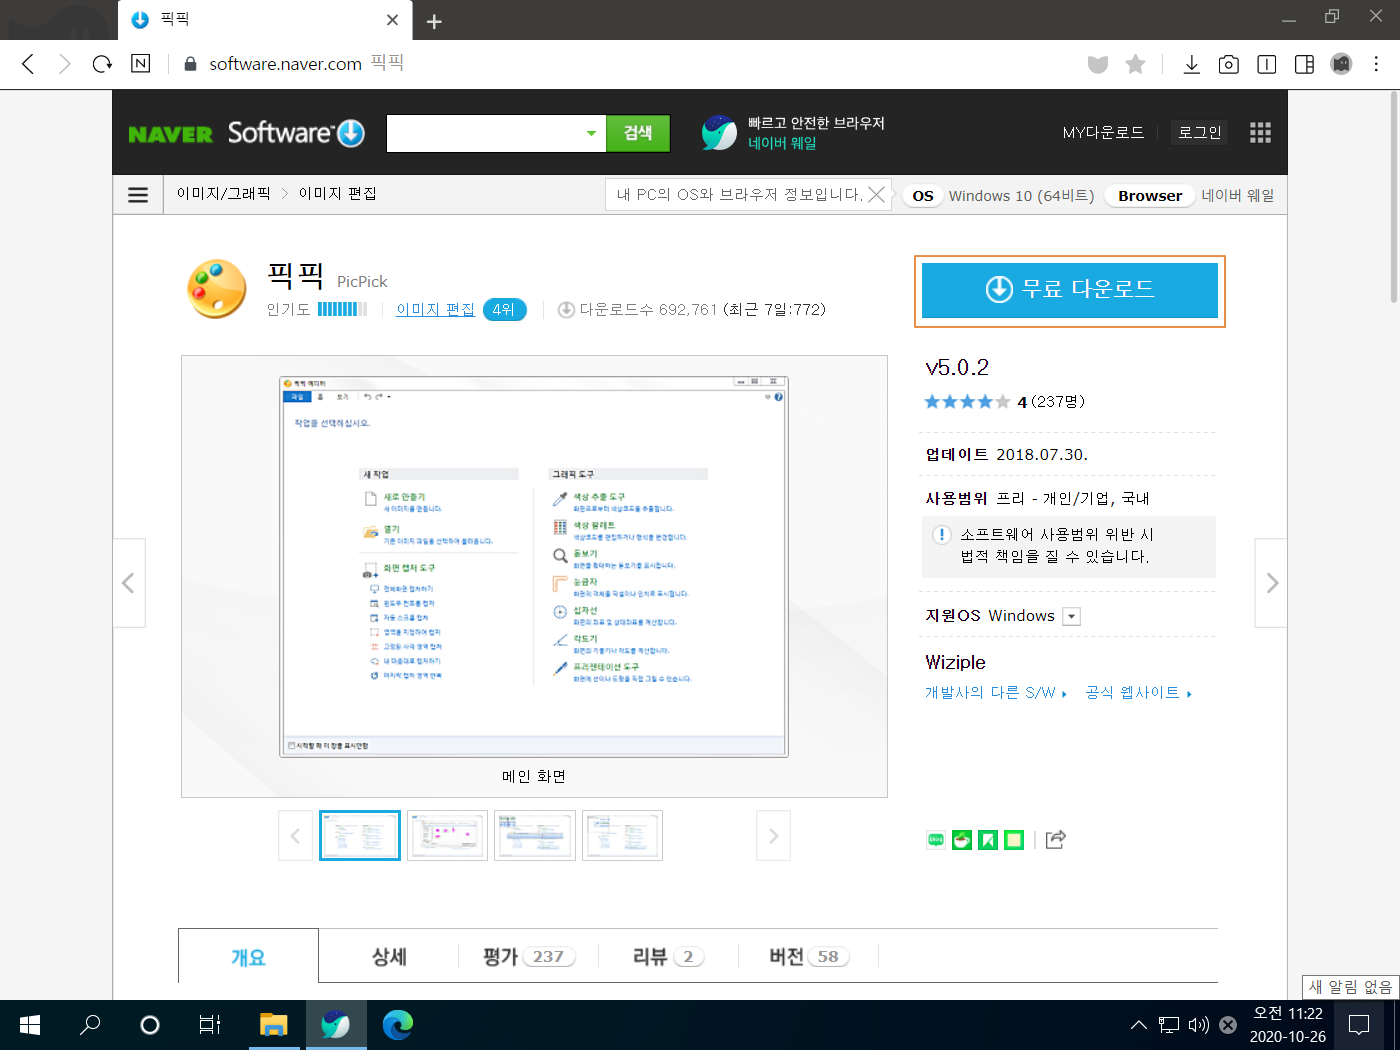Open 개발사의 다른 S/W link
The height and width of the screenshot is (1050, 1400).
click(996, 692)
